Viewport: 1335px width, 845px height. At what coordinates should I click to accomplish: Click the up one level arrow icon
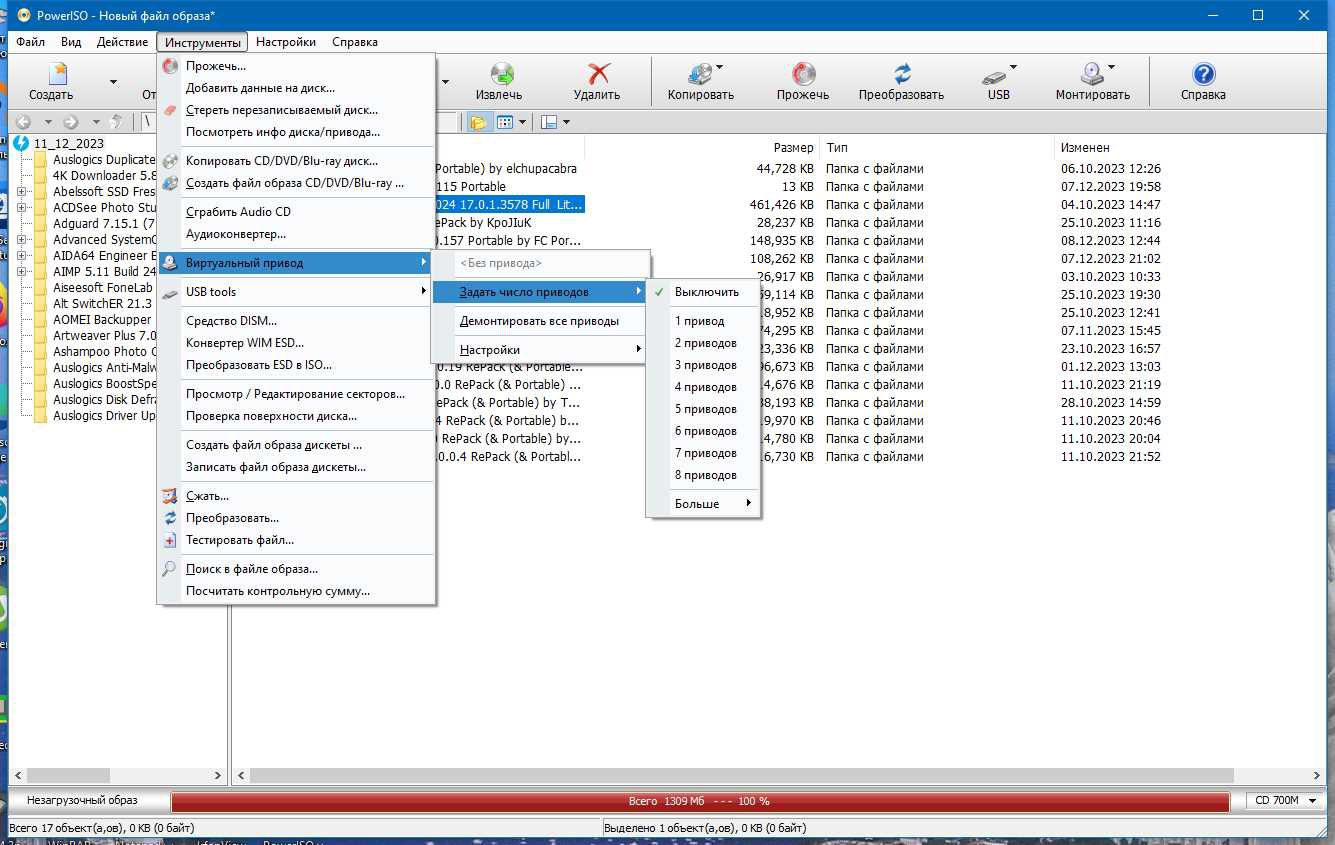click(x=117, y=122)
